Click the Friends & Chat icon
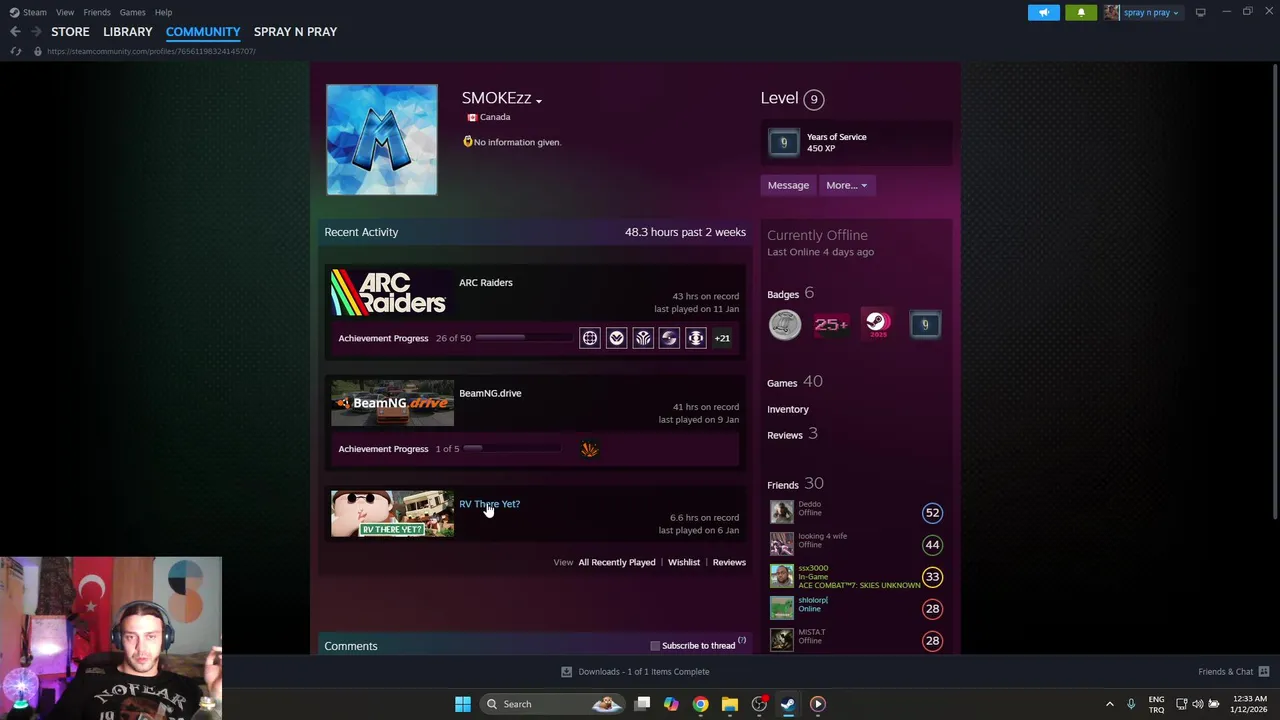This screenshot has height=720, width=1280. (x=1263, y=672)
